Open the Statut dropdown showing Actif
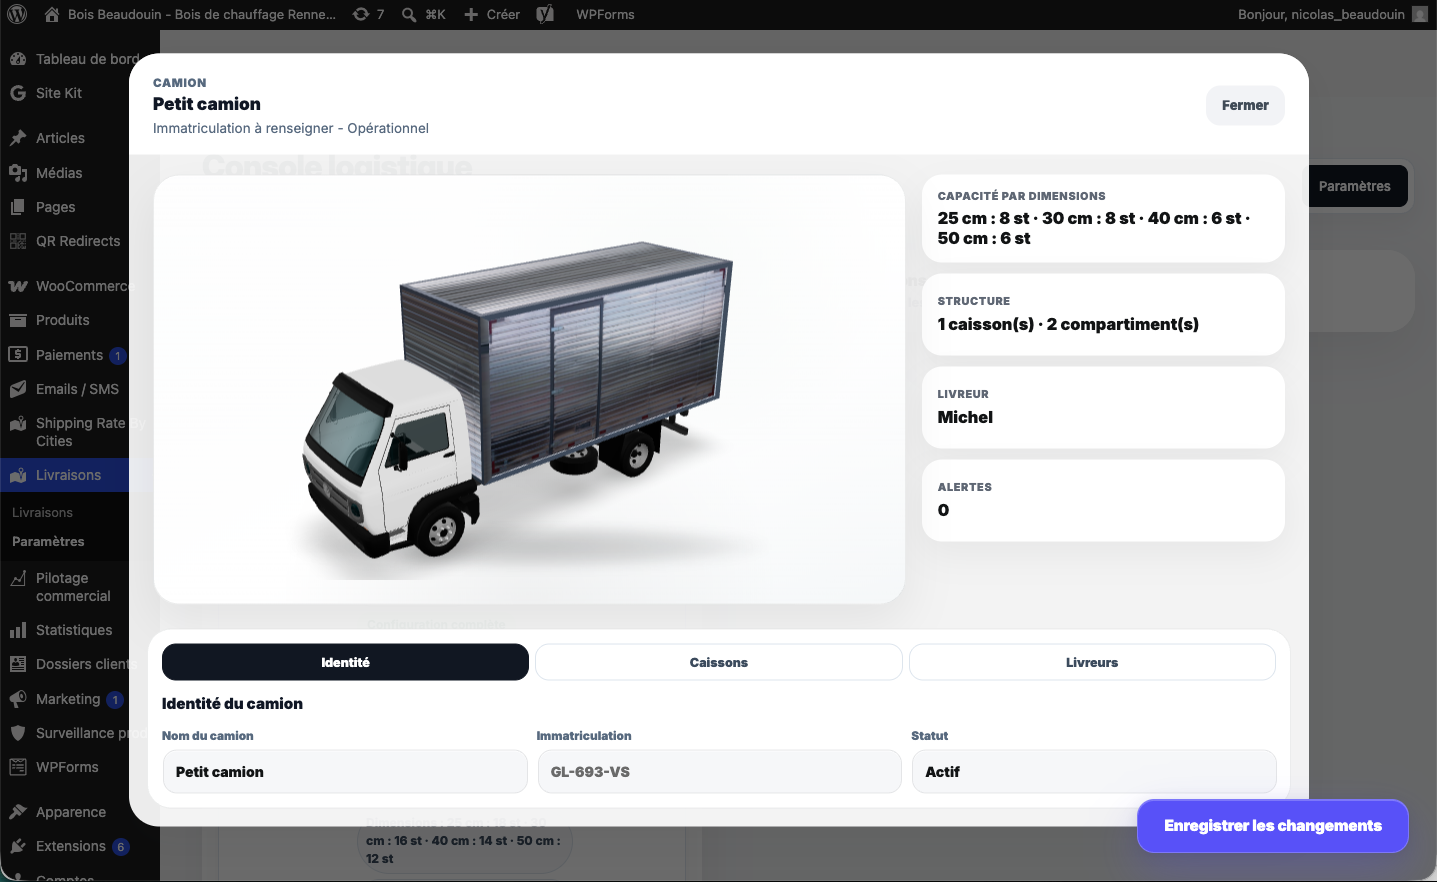This screenshot has width=1437, height=882. [x=1094, y=772]
